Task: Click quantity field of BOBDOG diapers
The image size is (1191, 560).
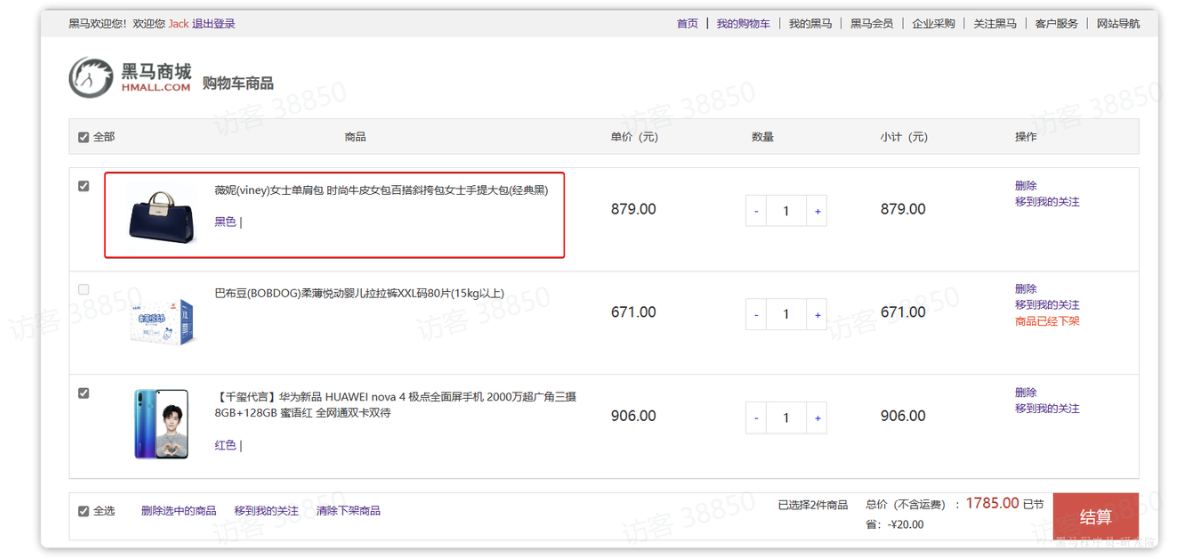Action: [786, 315]
